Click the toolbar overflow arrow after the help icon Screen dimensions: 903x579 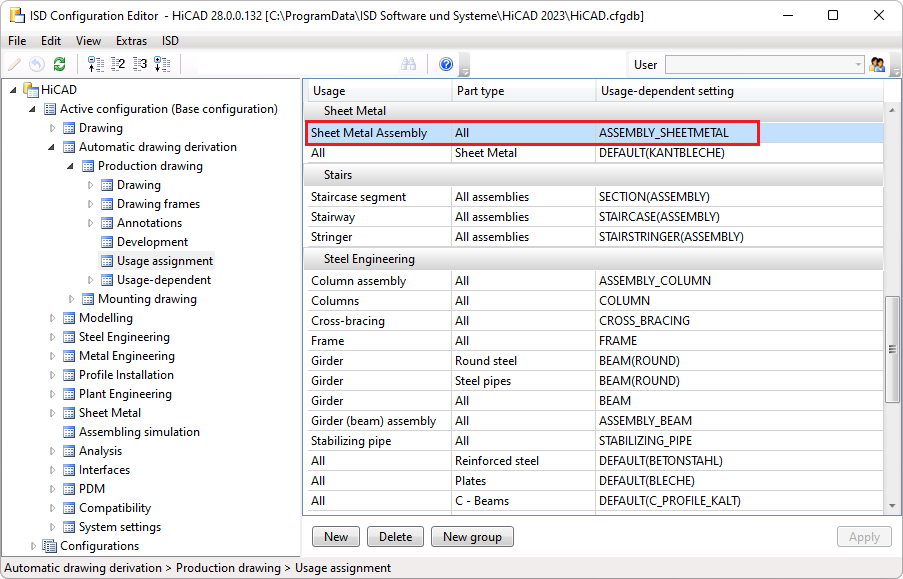pyautogui.click(x=465, y=65)
